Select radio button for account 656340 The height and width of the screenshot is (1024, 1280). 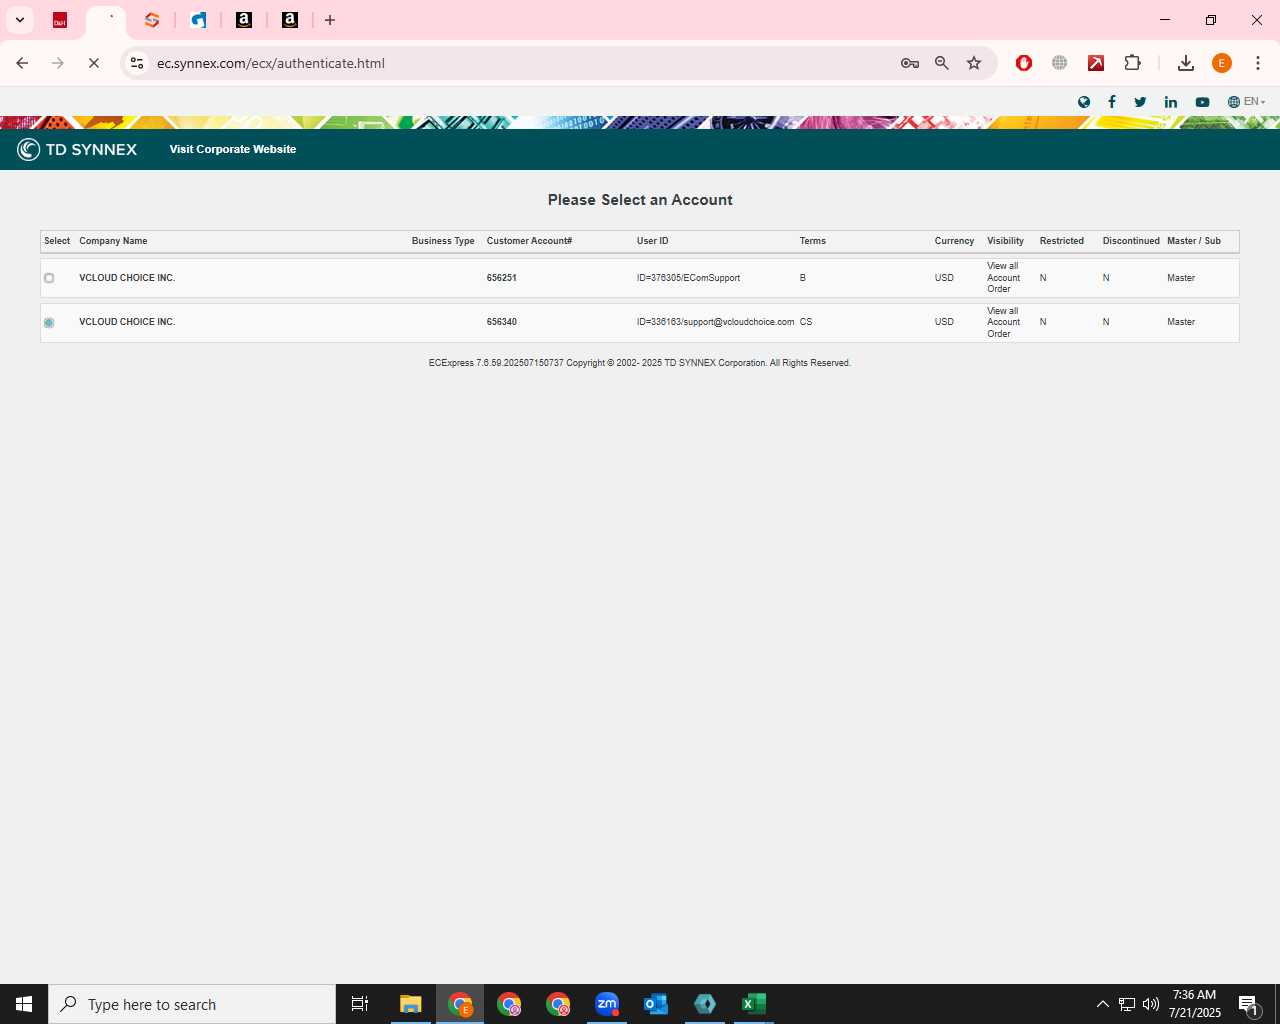[49, 322]
